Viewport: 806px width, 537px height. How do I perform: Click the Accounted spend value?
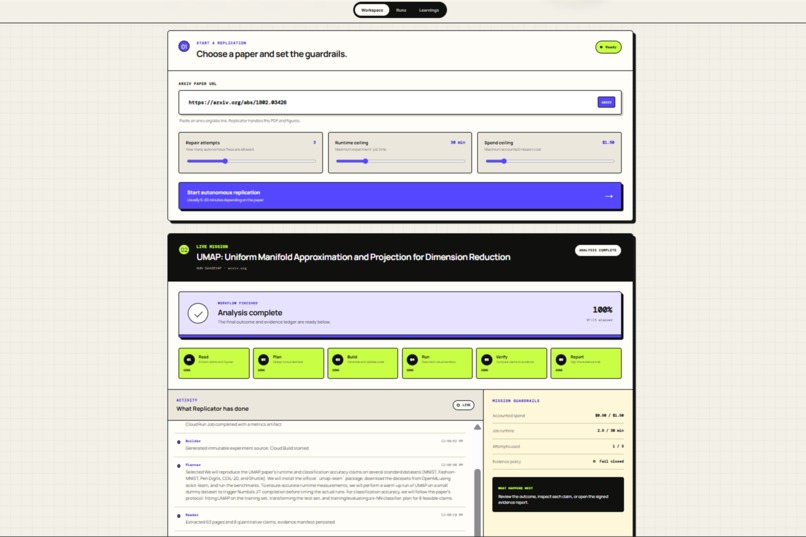point(609,415)
